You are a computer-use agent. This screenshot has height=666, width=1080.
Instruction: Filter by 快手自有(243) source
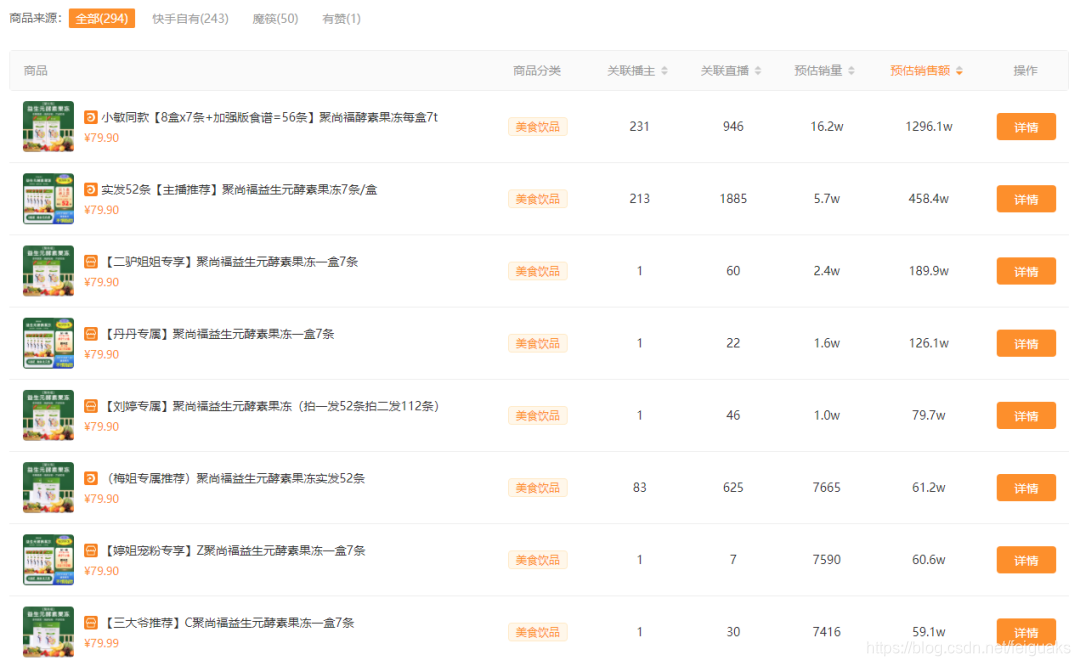(x=190, y=19)
